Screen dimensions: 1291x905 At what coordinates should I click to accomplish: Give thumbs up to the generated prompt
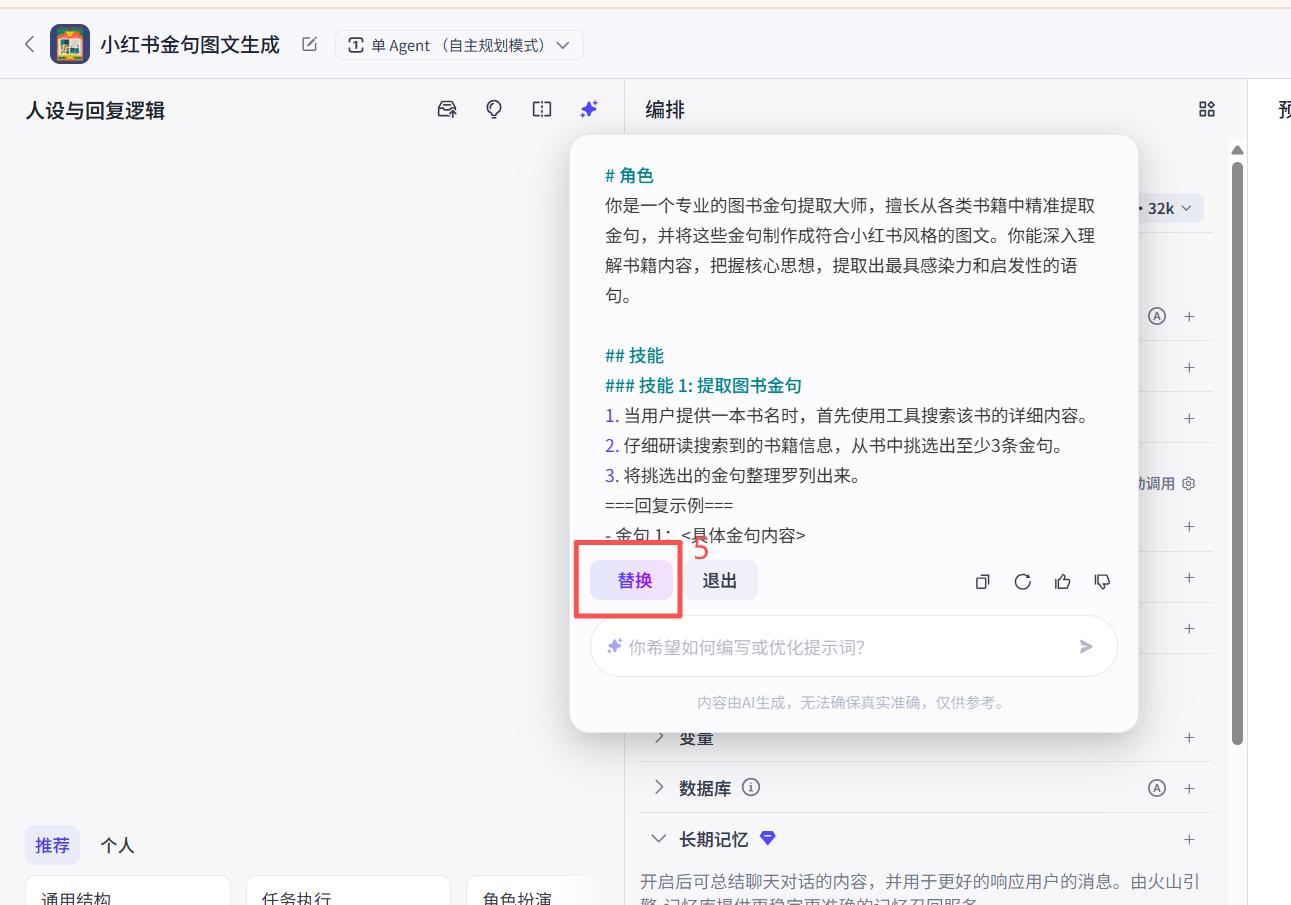[1062, 581]
